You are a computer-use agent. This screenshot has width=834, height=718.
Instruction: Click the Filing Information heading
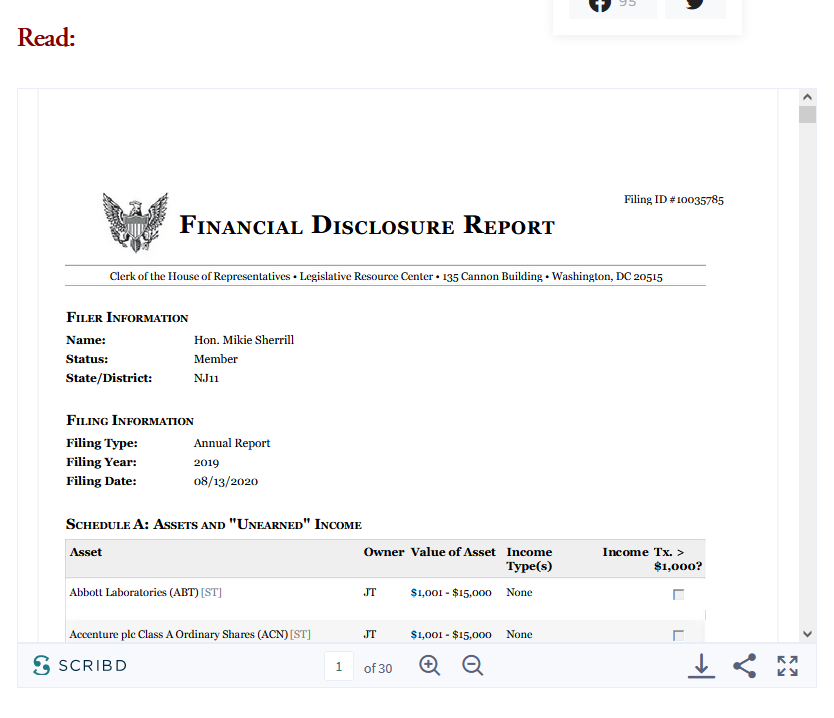click(x=130, y=421)
